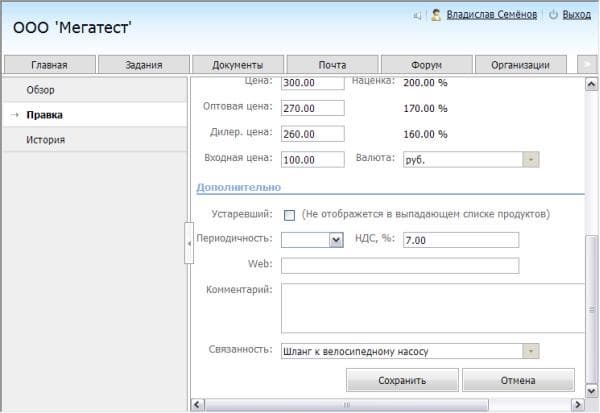
Task: Click the power icon beside Выход
Action: [553, 15]
